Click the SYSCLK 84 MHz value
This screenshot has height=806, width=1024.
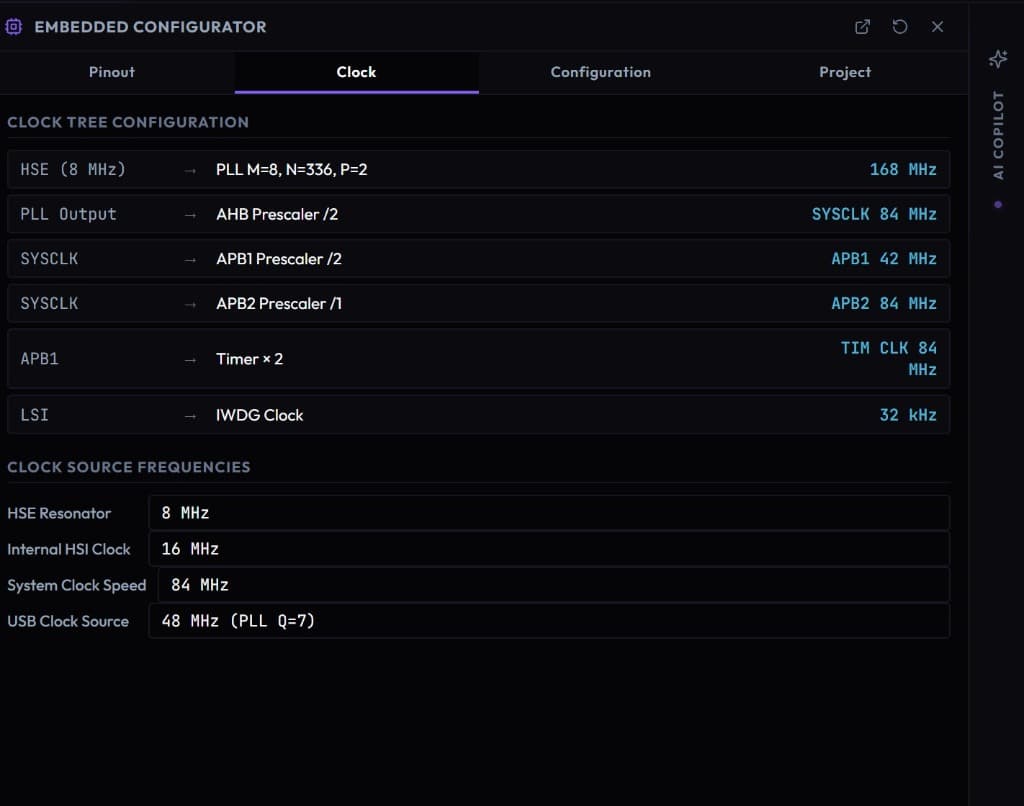874,214
